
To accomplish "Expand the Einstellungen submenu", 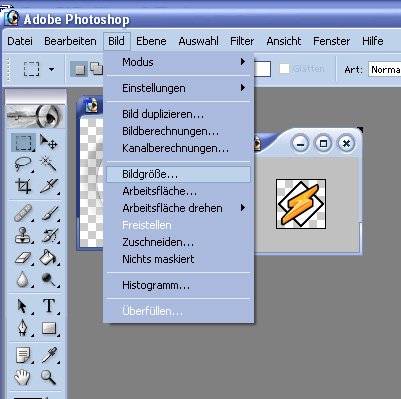I will [x=178, y=88].
